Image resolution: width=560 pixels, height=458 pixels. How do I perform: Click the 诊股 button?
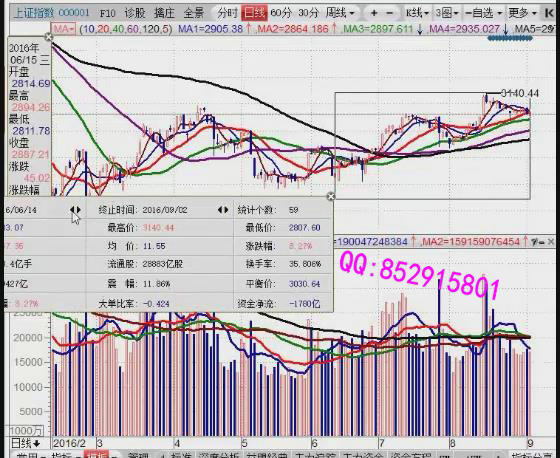coord(135,14)
